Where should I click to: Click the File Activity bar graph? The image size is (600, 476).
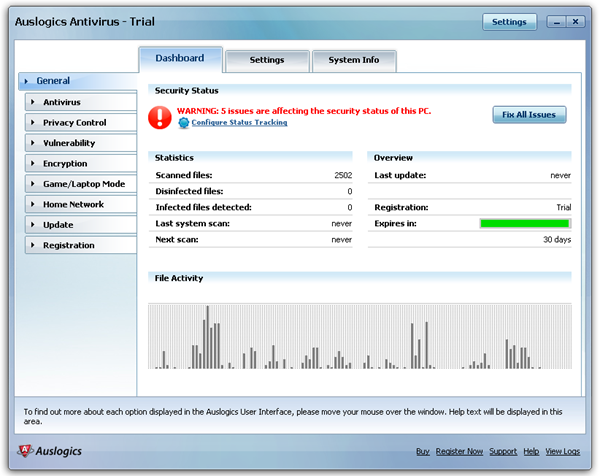(360, 336)
